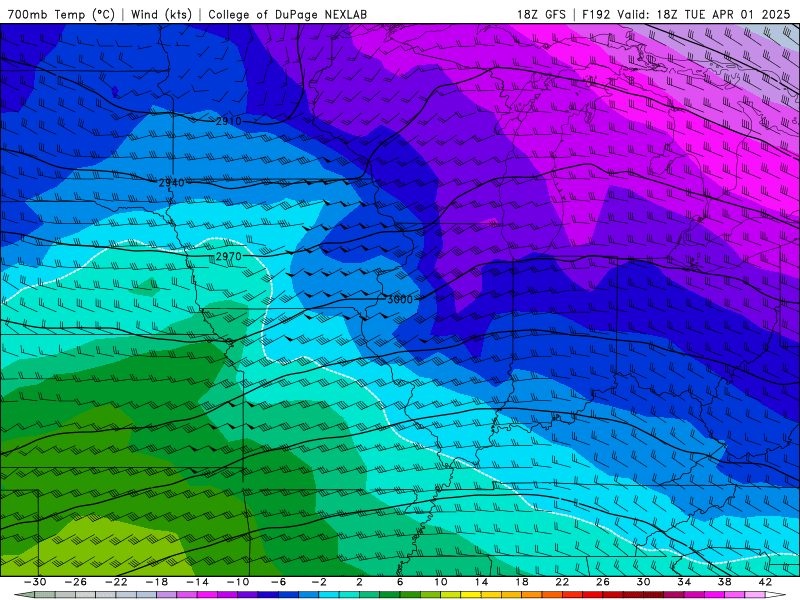Viewport: 800px width, 600px height.
Task: Click the 34 tick label on color scale
Action: point(684,582)
